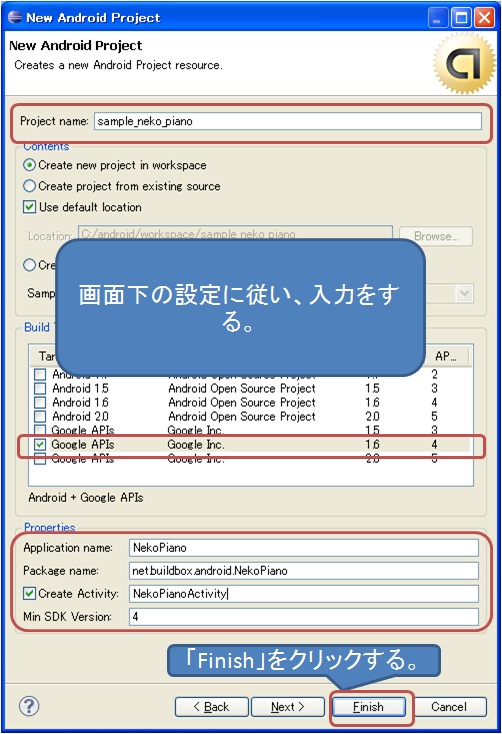Click the Android wizard badge icon

464,63
